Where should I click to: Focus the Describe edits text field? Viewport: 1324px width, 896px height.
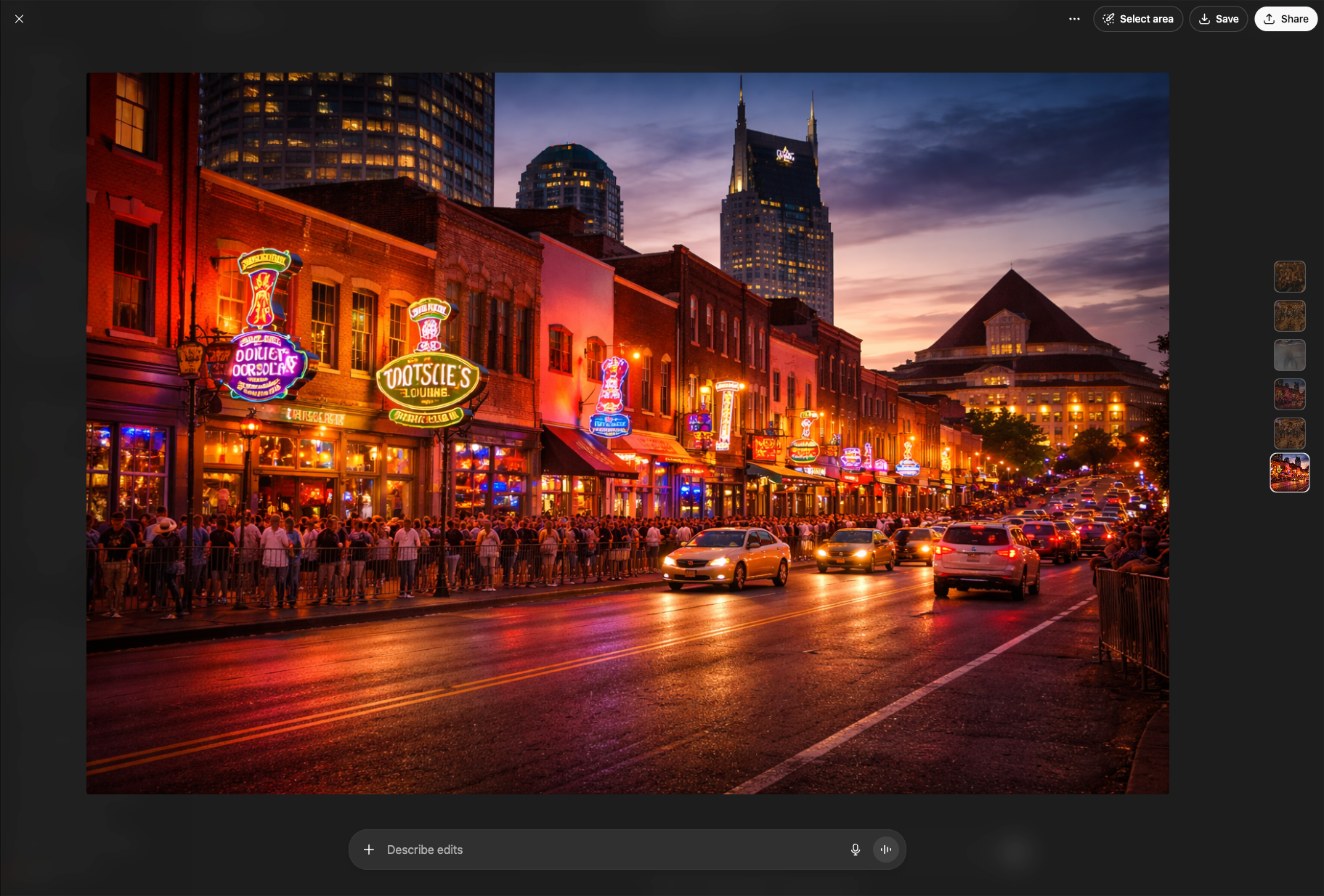click(x=600, y=850)
